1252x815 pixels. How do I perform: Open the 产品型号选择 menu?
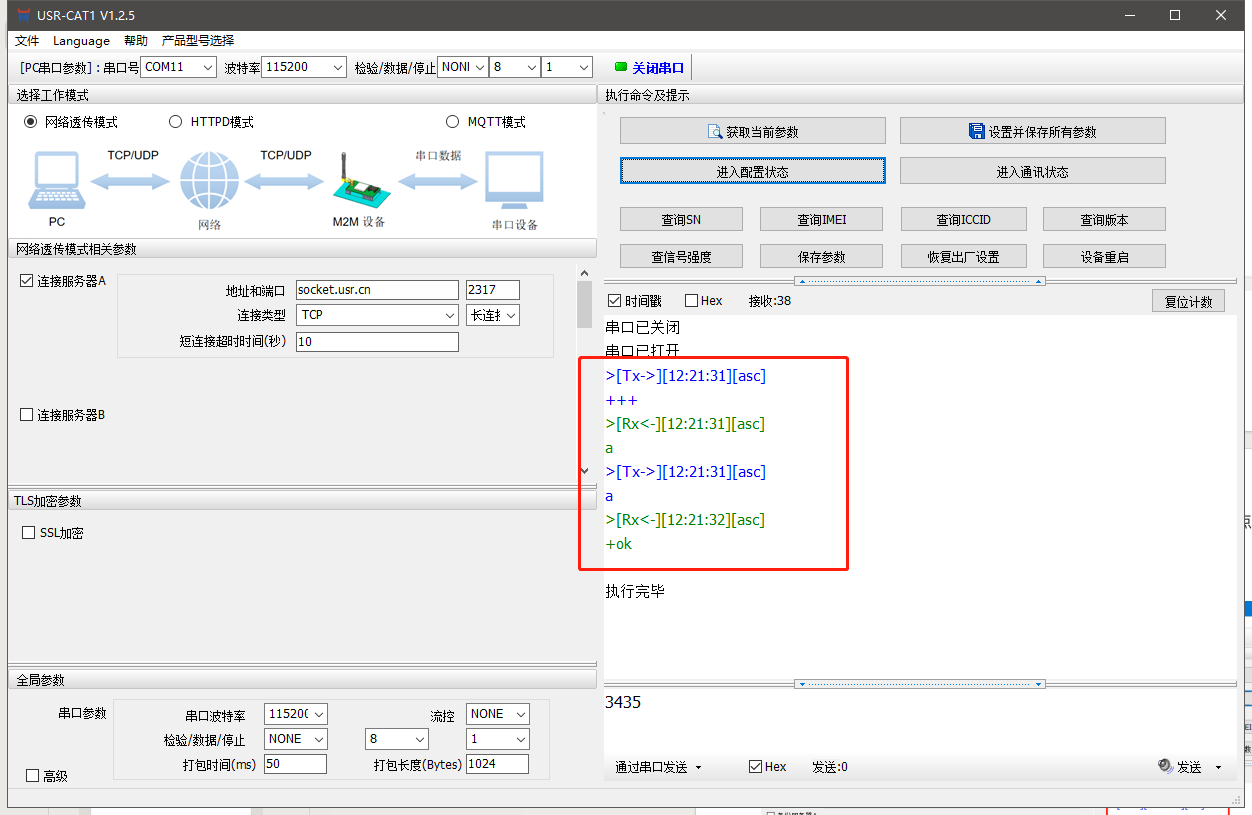[198, 41]
